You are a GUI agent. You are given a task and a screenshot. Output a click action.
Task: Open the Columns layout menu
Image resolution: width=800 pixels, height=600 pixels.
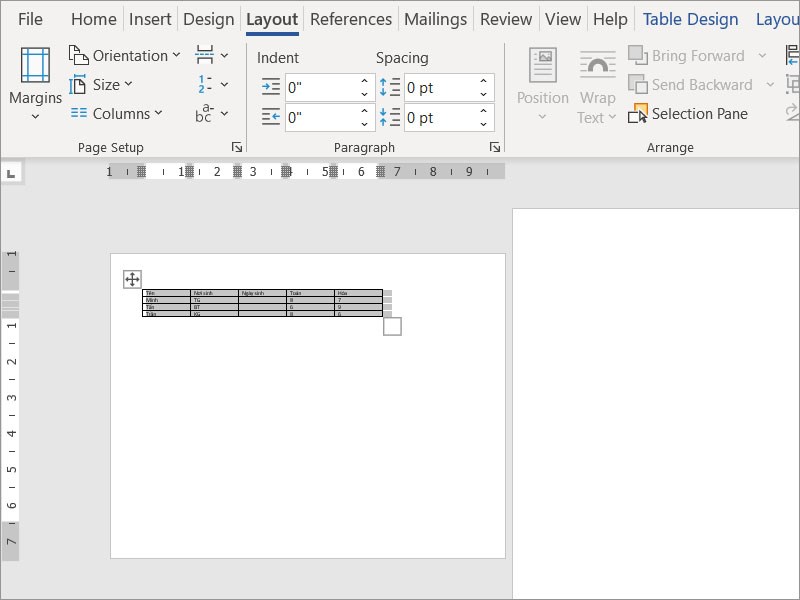coord(114,114)
